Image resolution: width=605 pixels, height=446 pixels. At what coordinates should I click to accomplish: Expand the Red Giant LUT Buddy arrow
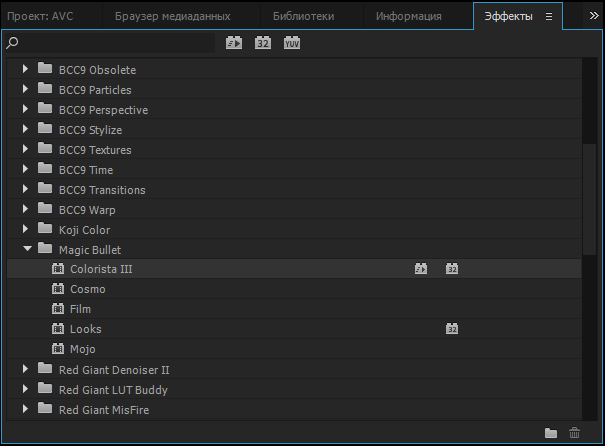click(25, 389)
